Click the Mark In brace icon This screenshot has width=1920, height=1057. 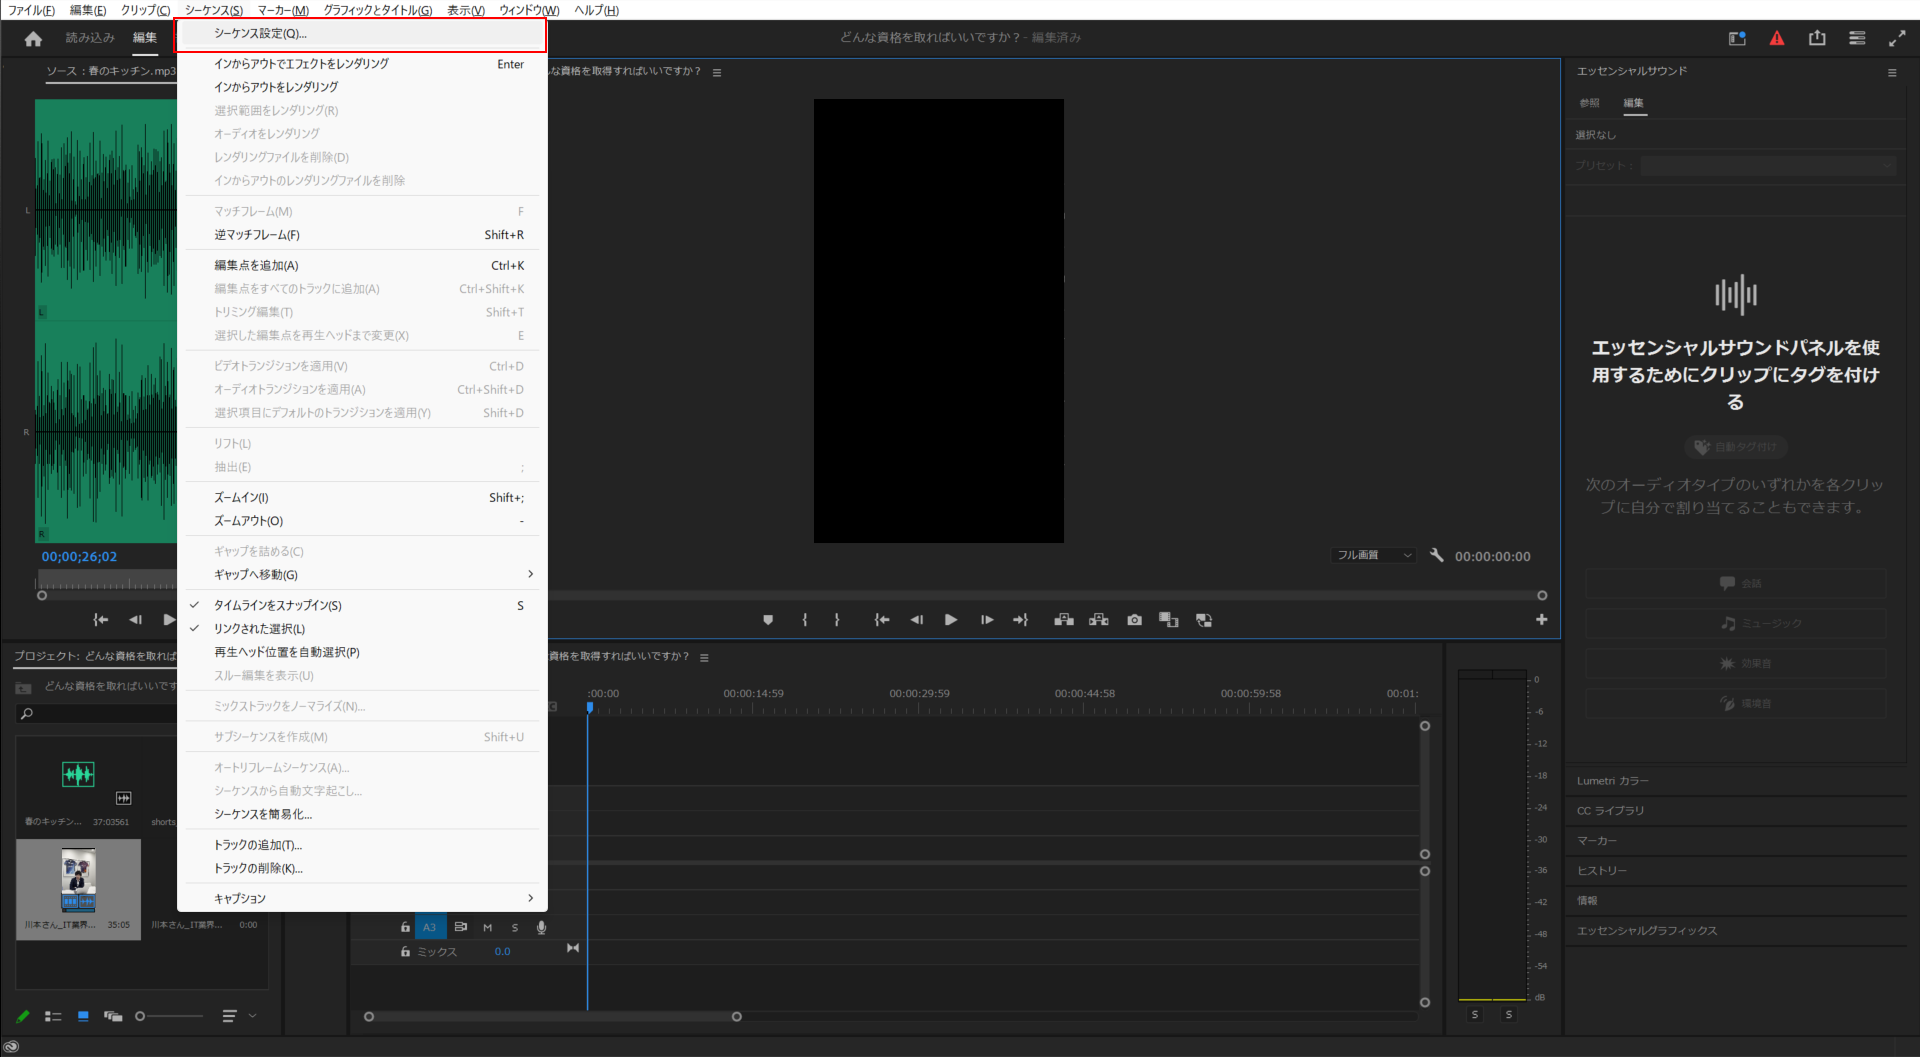(x=805, y=620)
